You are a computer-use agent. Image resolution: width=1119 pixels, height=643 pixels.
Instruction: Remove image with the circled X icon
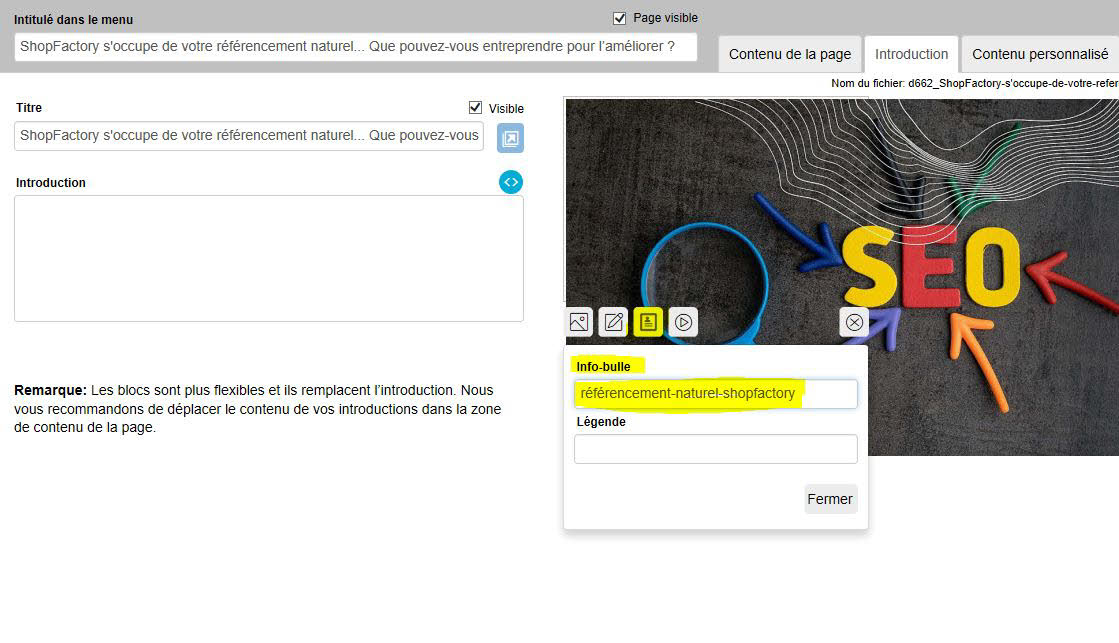point(854,322)
